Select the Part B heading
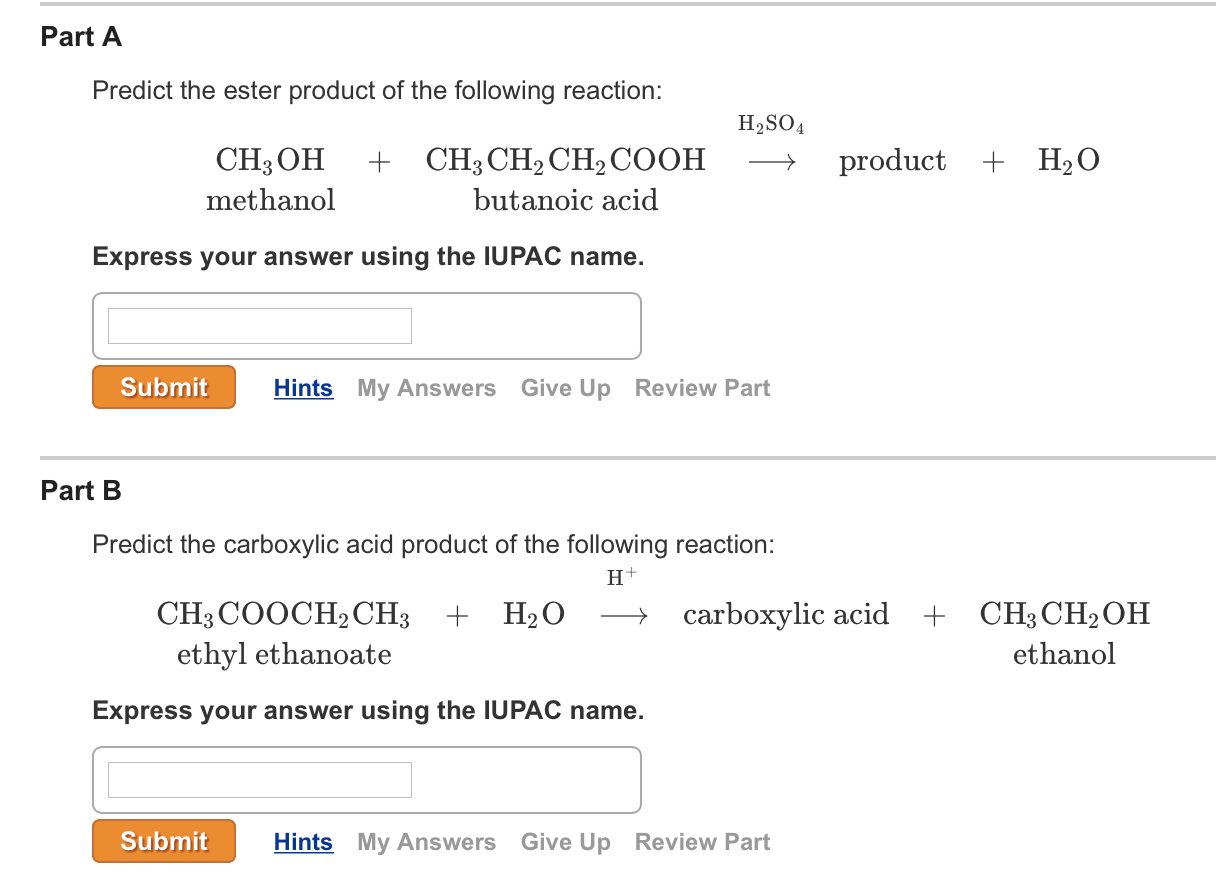The image size is (1220, 882). 80,490
